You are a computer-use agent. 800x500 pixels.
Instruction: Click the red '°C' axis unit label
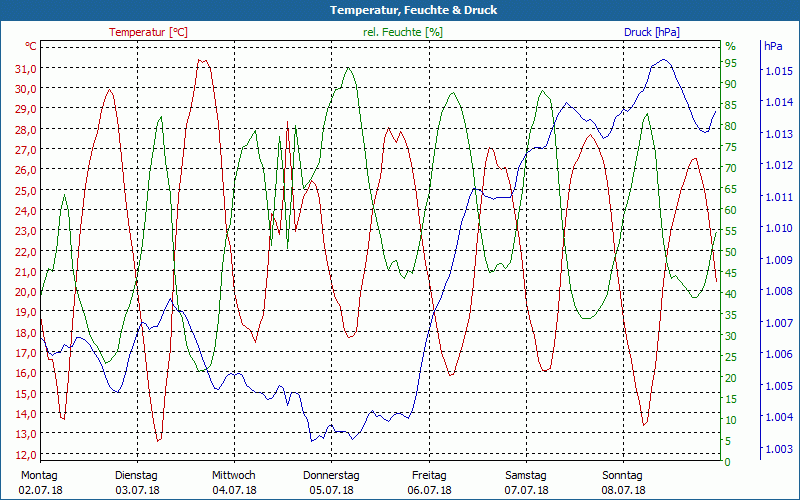(31, 47)
